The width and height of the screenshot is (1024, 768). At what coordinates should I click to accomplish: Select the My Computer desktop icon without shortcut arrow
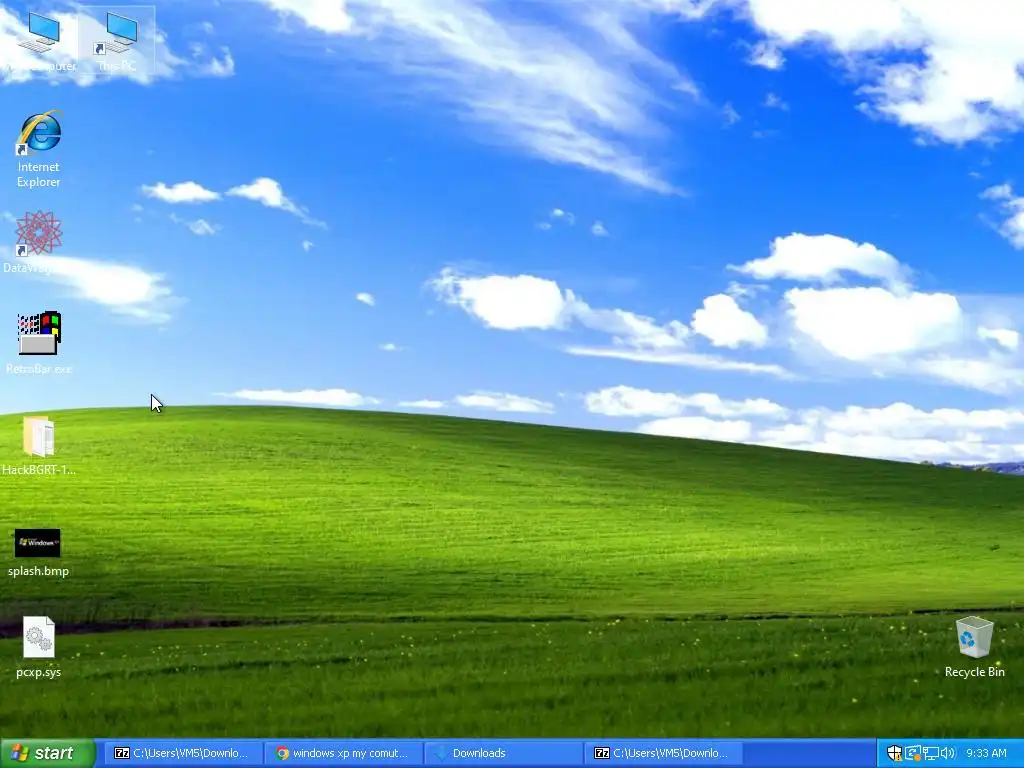click(x=39, y=40)
